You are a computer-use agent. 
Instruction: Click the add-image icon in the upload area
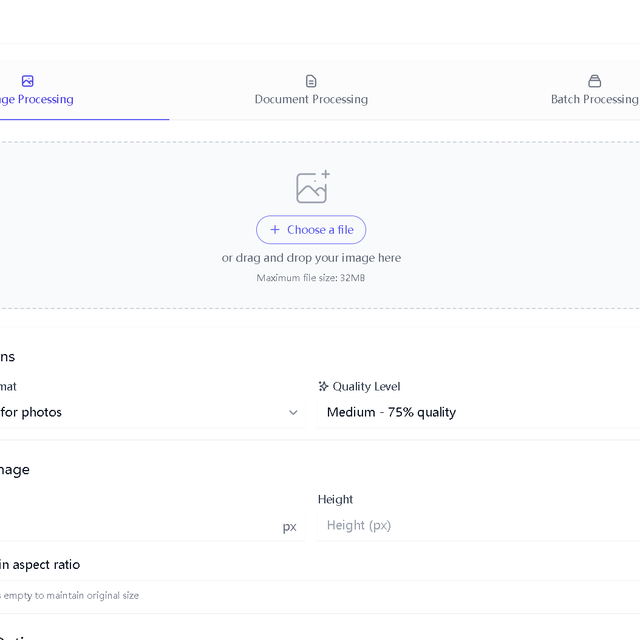pos(312,187)
